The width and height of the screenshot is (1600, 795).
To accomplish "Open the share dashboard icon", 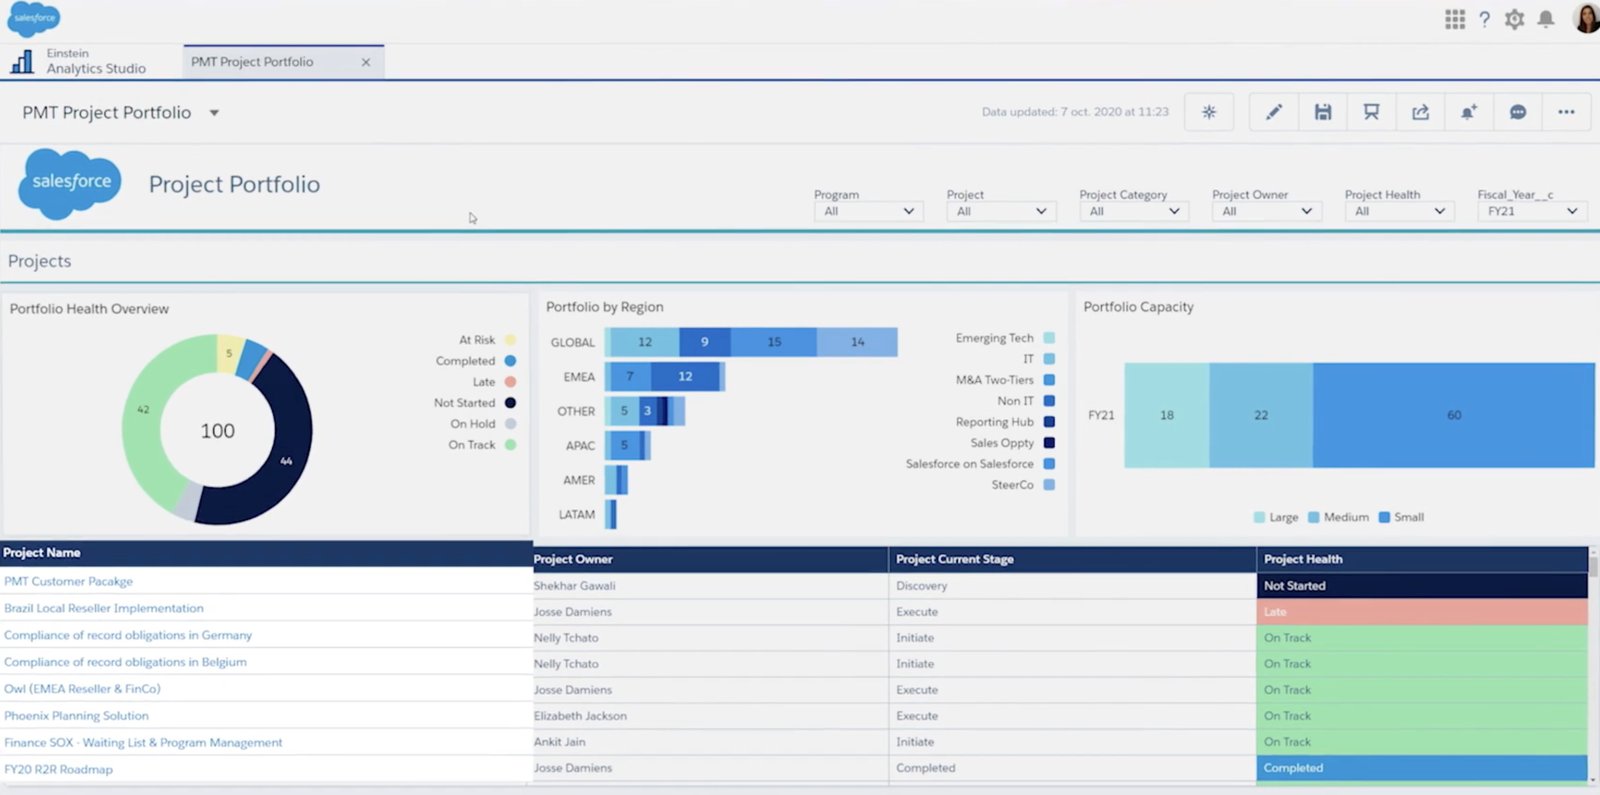I will click(1420, 112).
